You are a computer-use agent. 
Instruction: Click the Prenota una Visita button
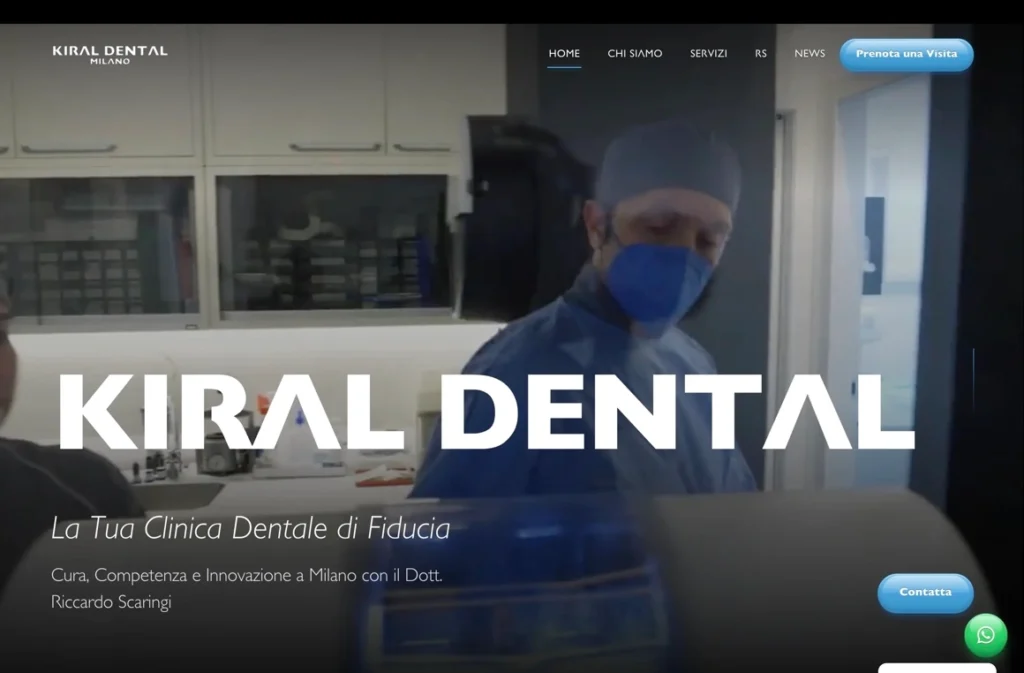906,54
